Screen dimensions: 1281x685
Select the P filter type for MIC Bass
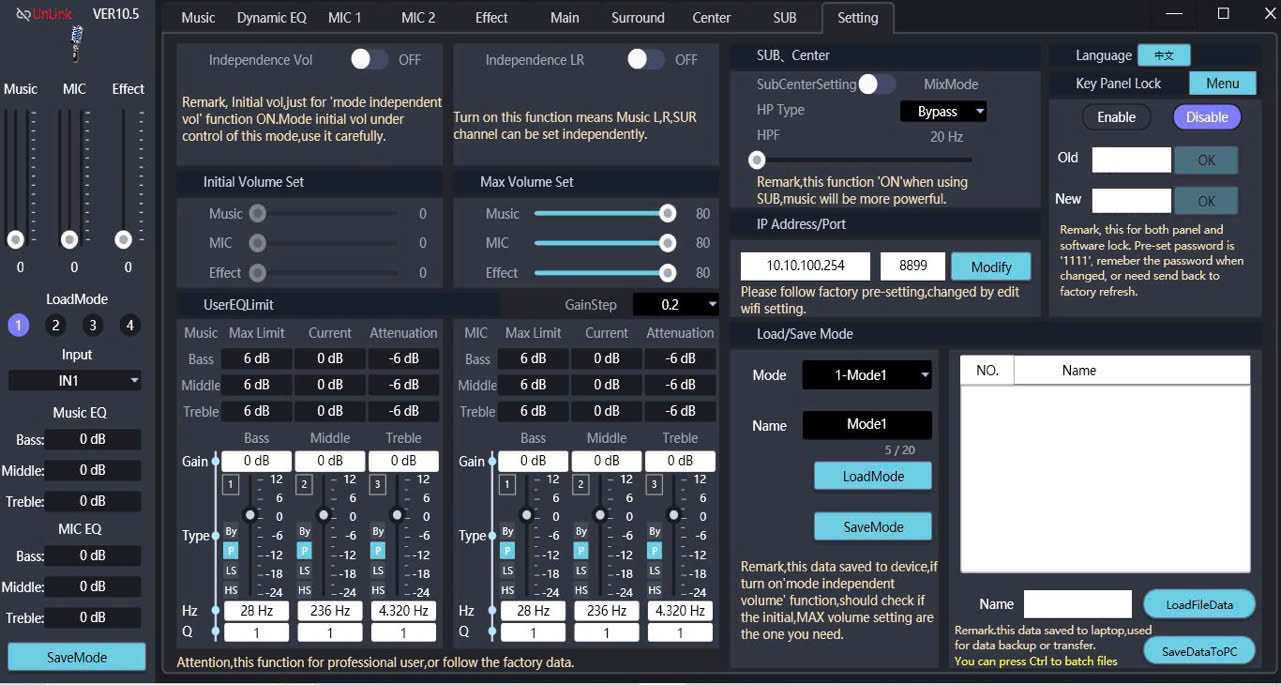point(507,551)
